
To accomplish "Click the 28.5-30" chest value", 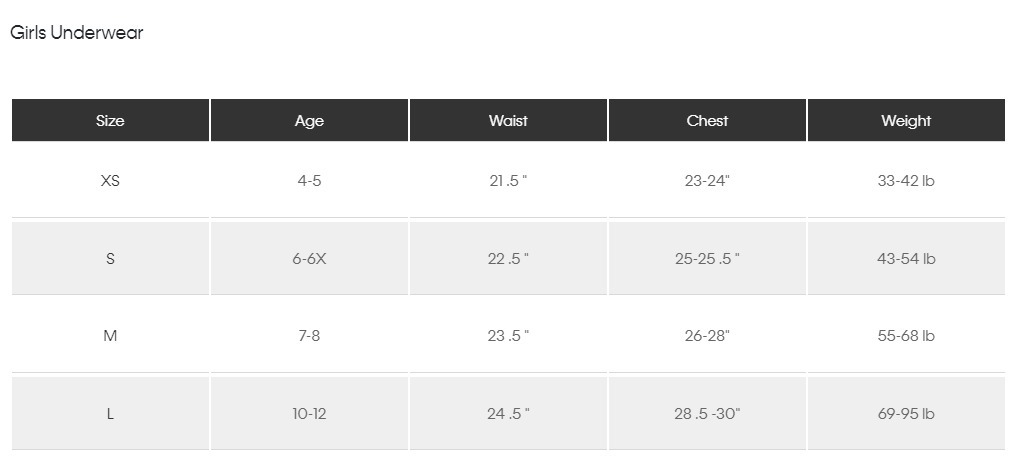I will click(707, 414).
